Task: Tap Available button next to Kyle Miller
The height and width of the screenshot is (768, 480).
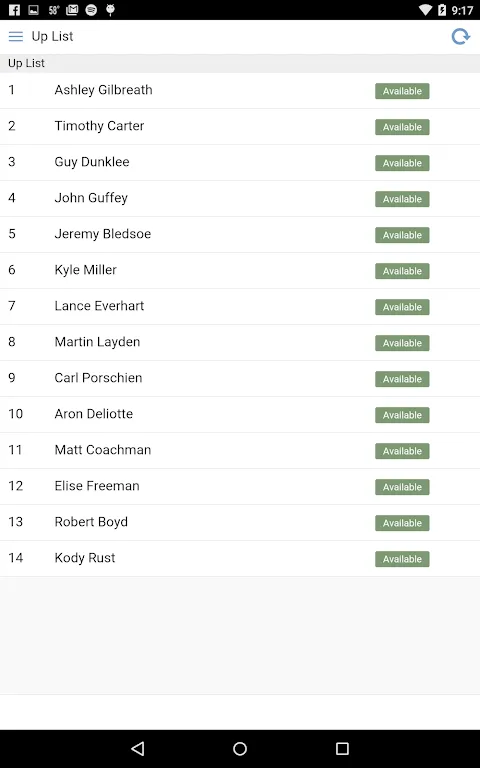Action: (402, 271)
